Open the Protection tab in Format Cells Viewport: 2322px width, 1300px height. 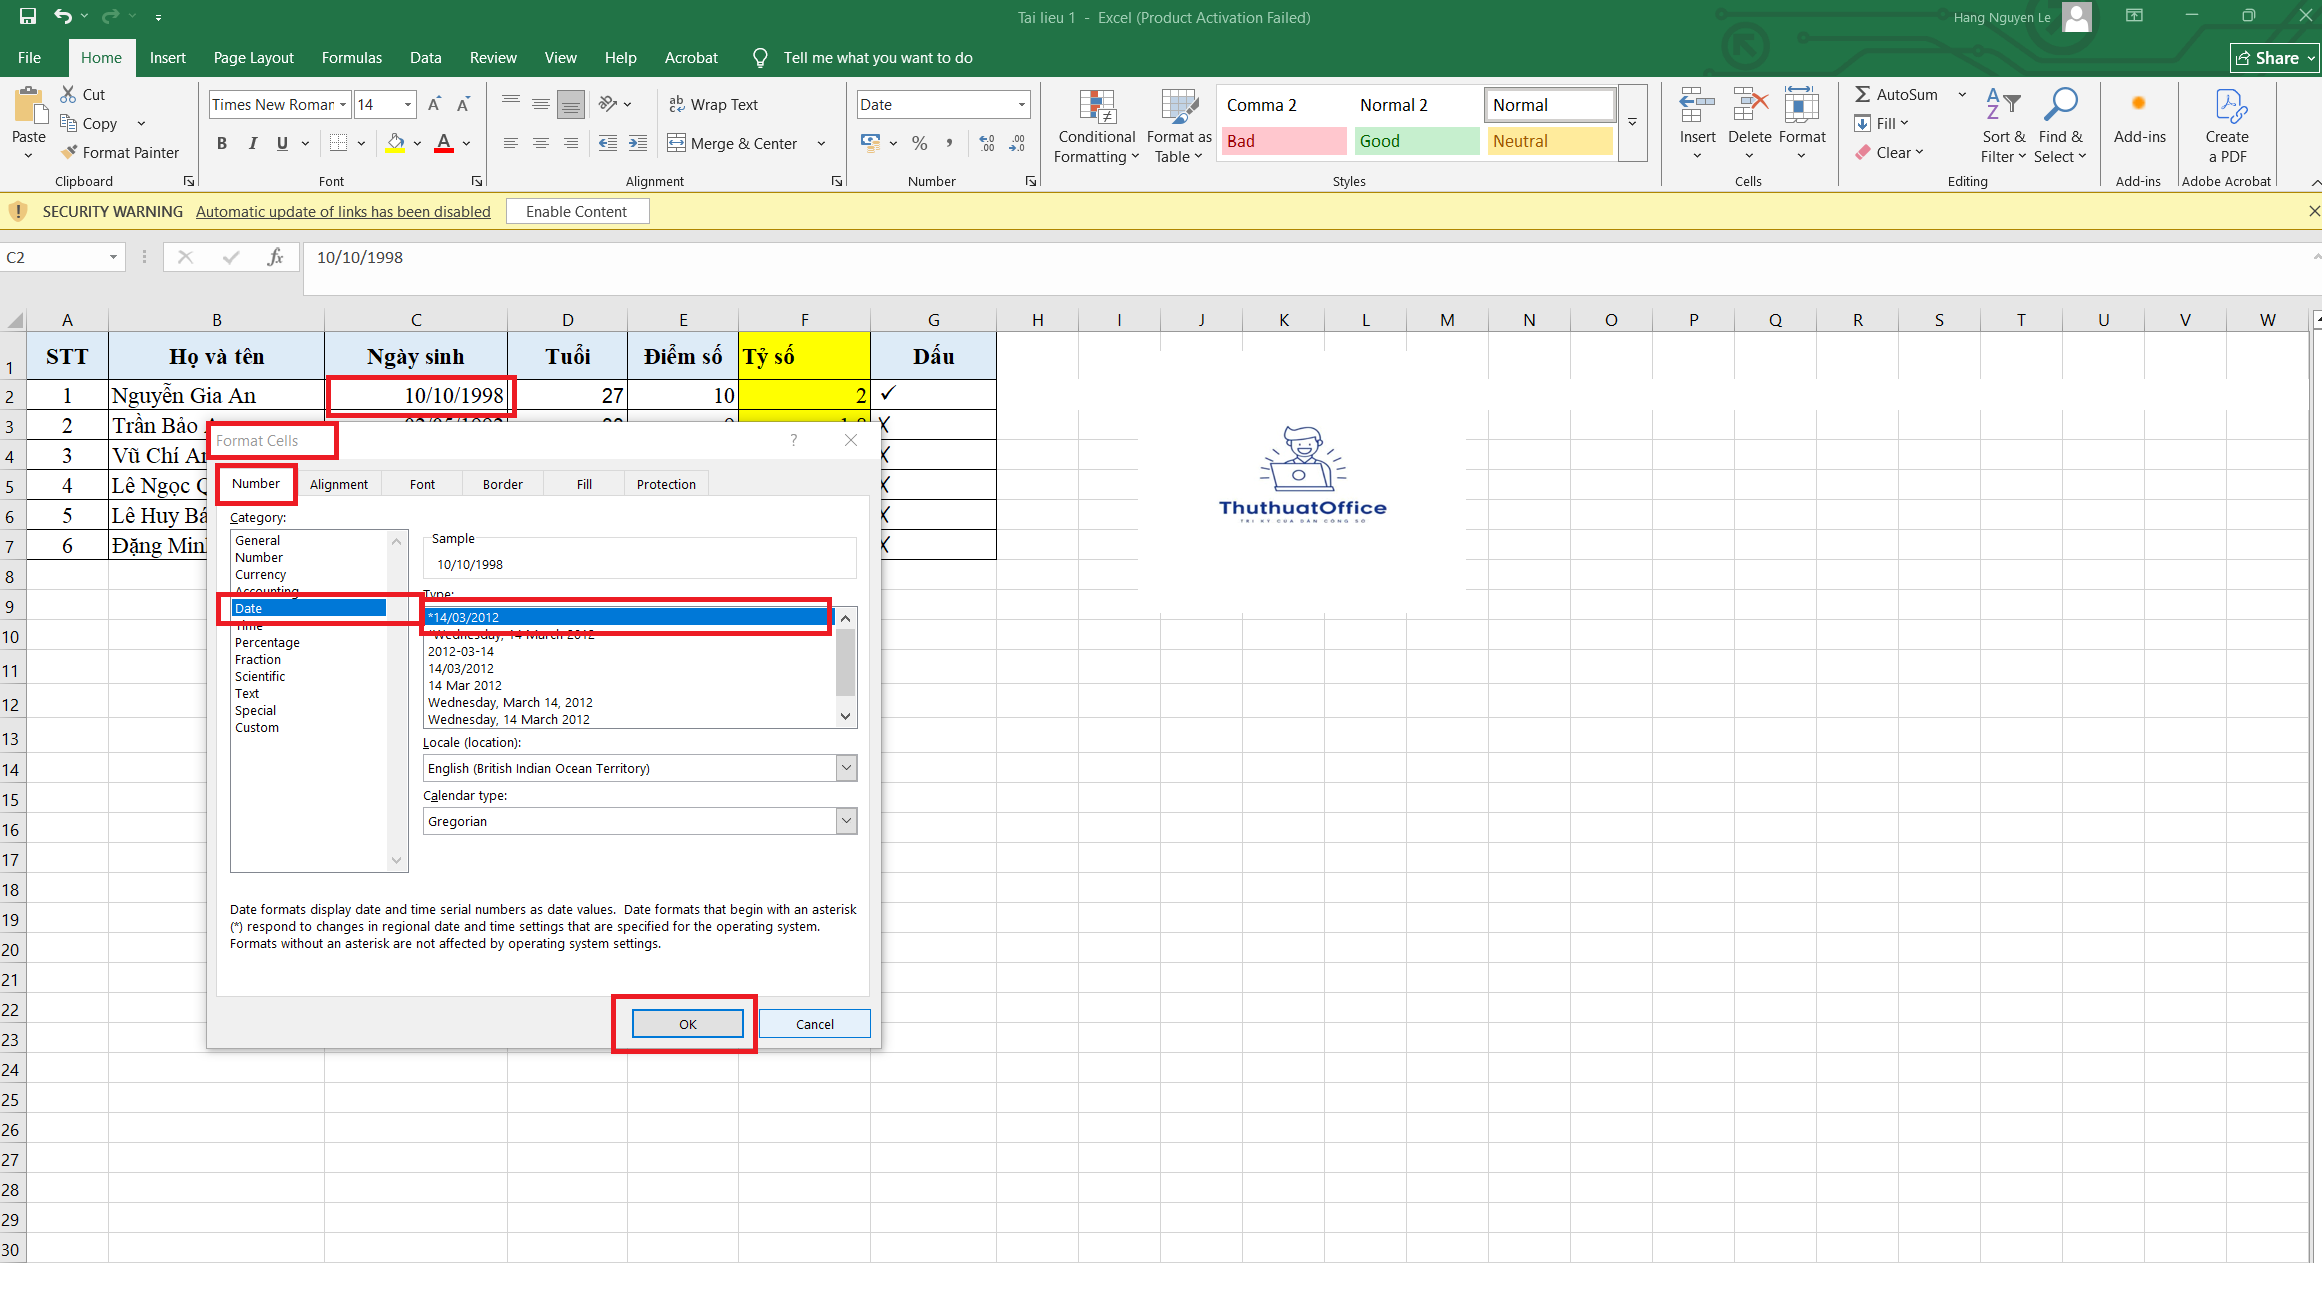pyautogui.click(x=665, y=483)
